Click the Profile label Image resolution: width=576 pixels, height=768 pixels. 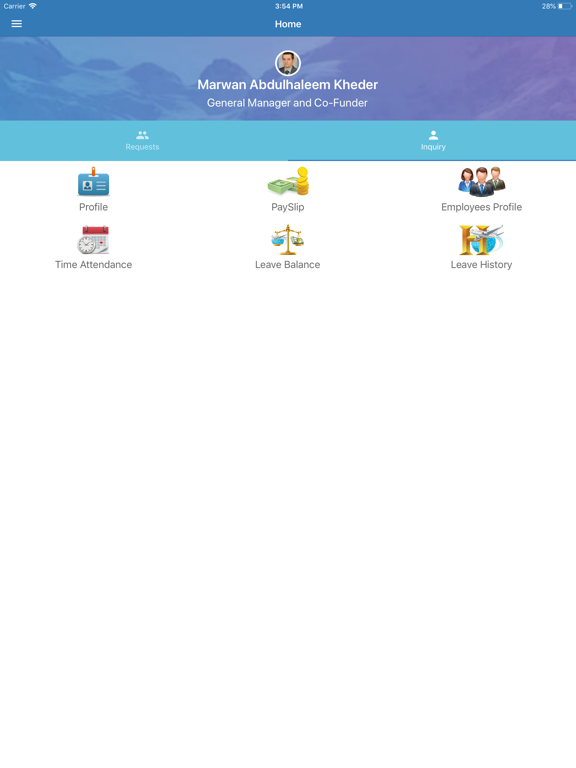[94, 207]
